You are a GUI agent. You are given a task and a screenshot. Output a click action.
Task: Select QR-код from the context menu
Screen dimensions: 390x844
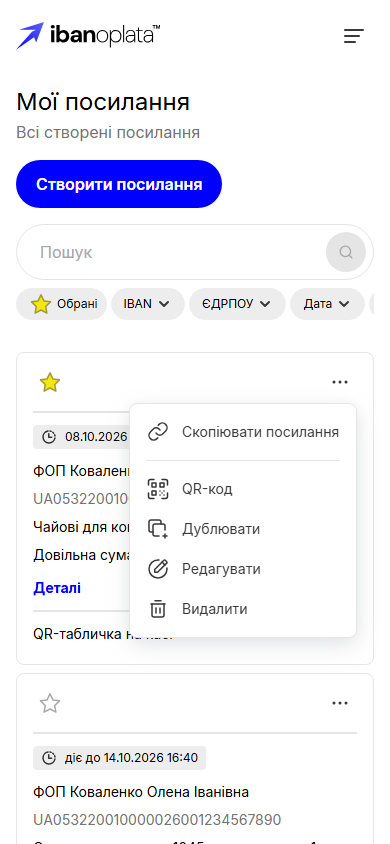pyautogui.click(x=243, y=489)
